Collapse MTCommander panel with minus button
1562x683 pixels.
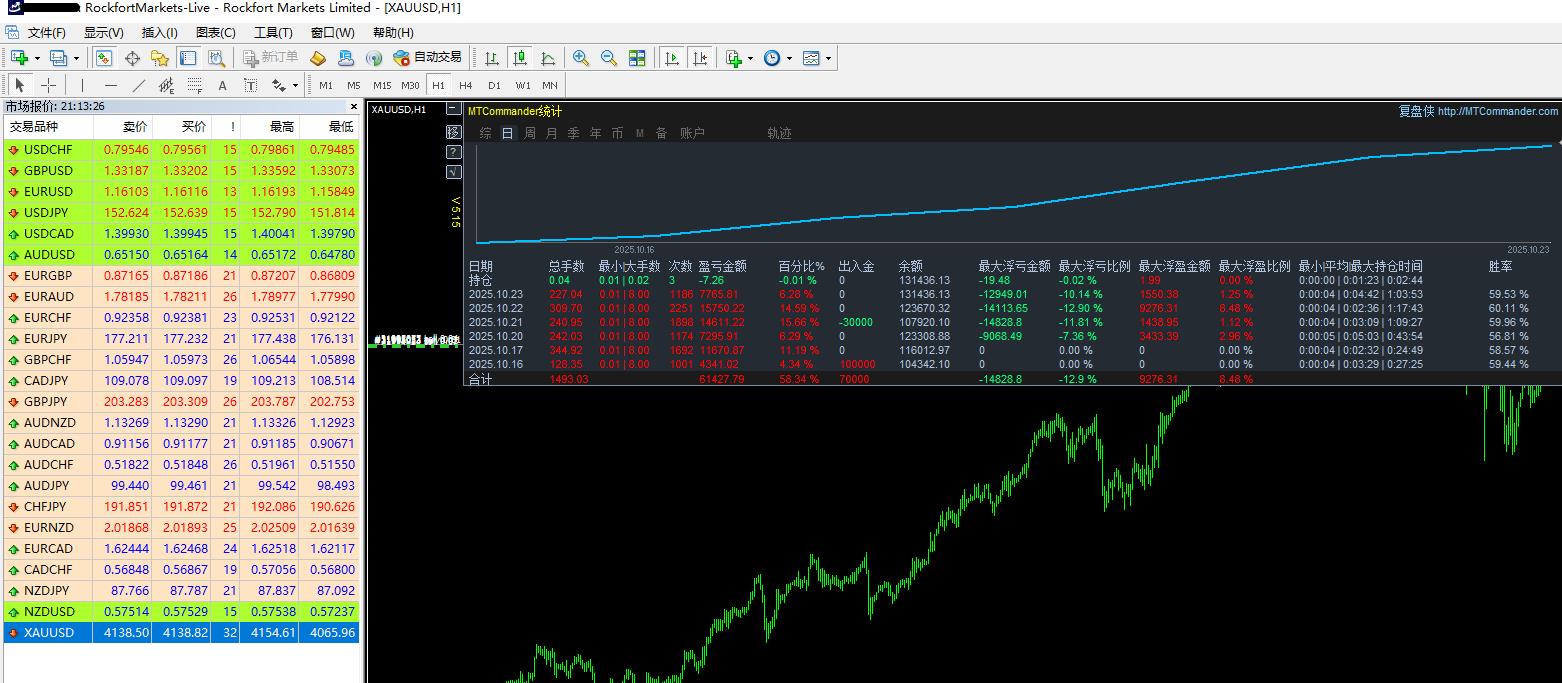(x=454, y=108)
